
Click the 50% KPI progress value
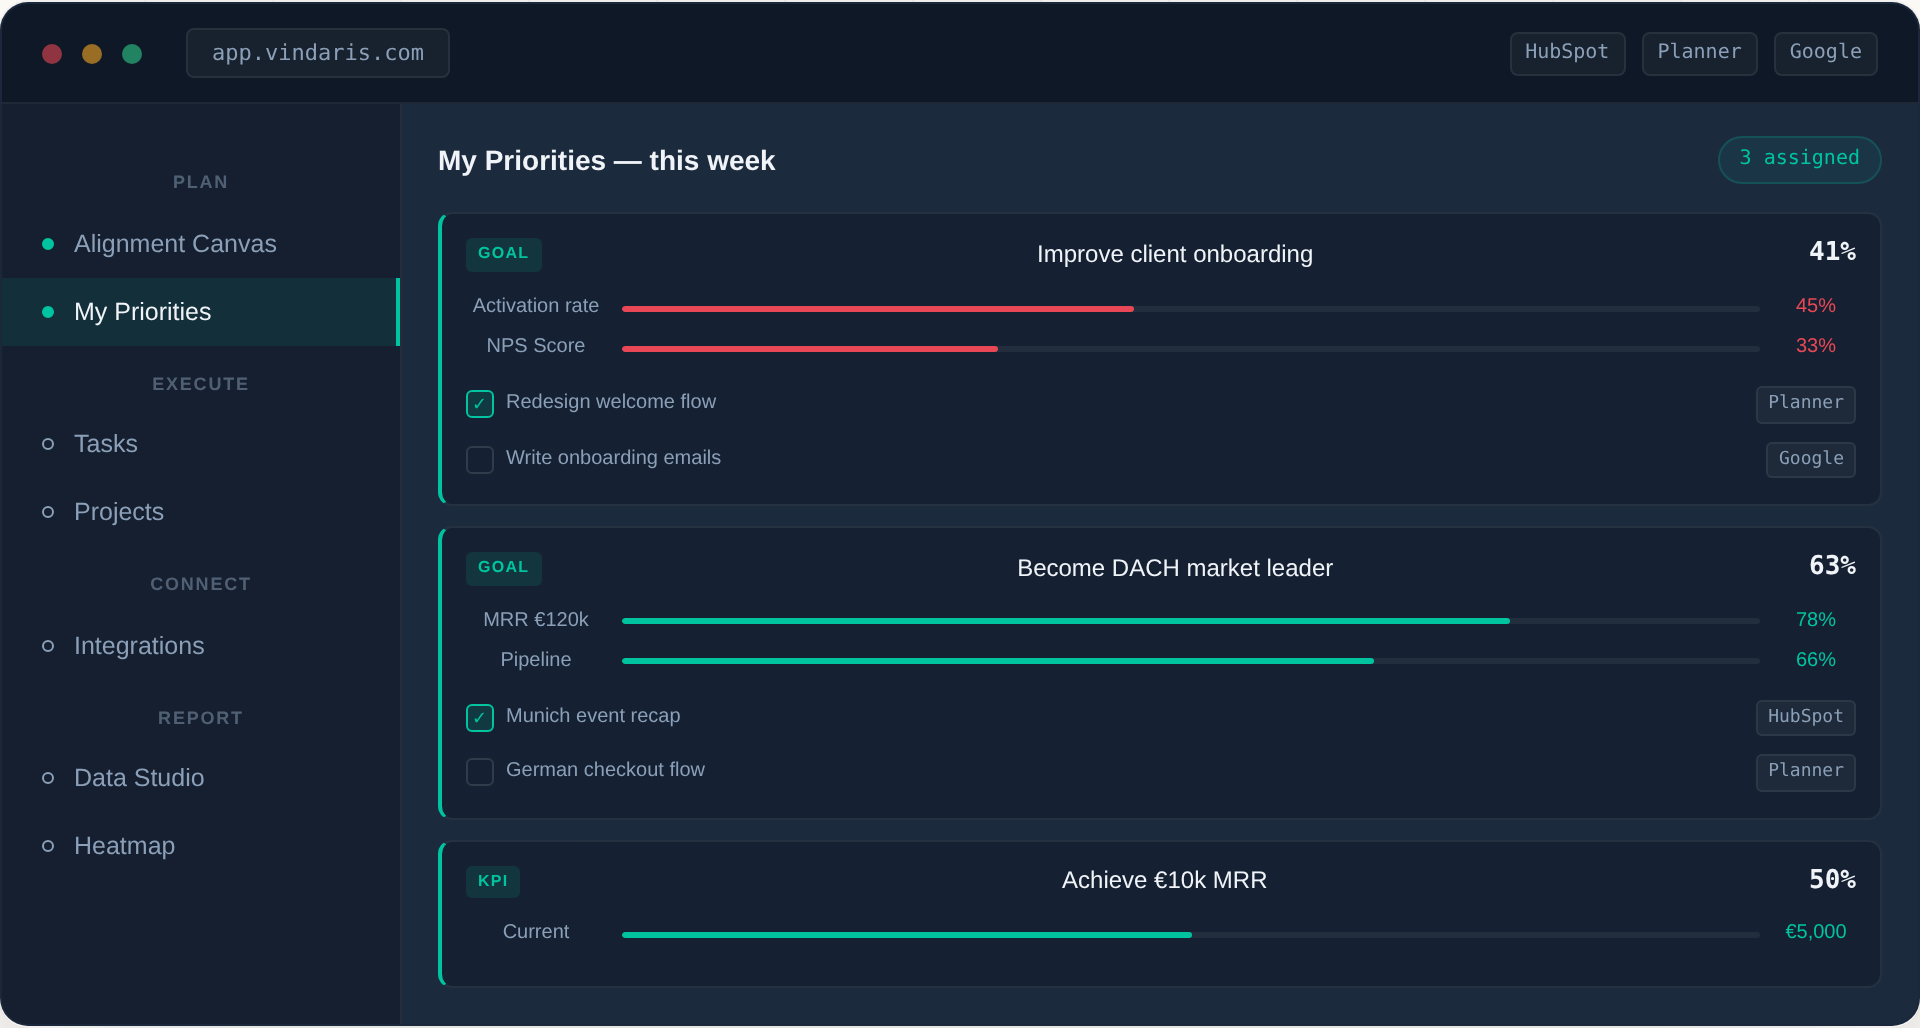[x=1832, y=880]
